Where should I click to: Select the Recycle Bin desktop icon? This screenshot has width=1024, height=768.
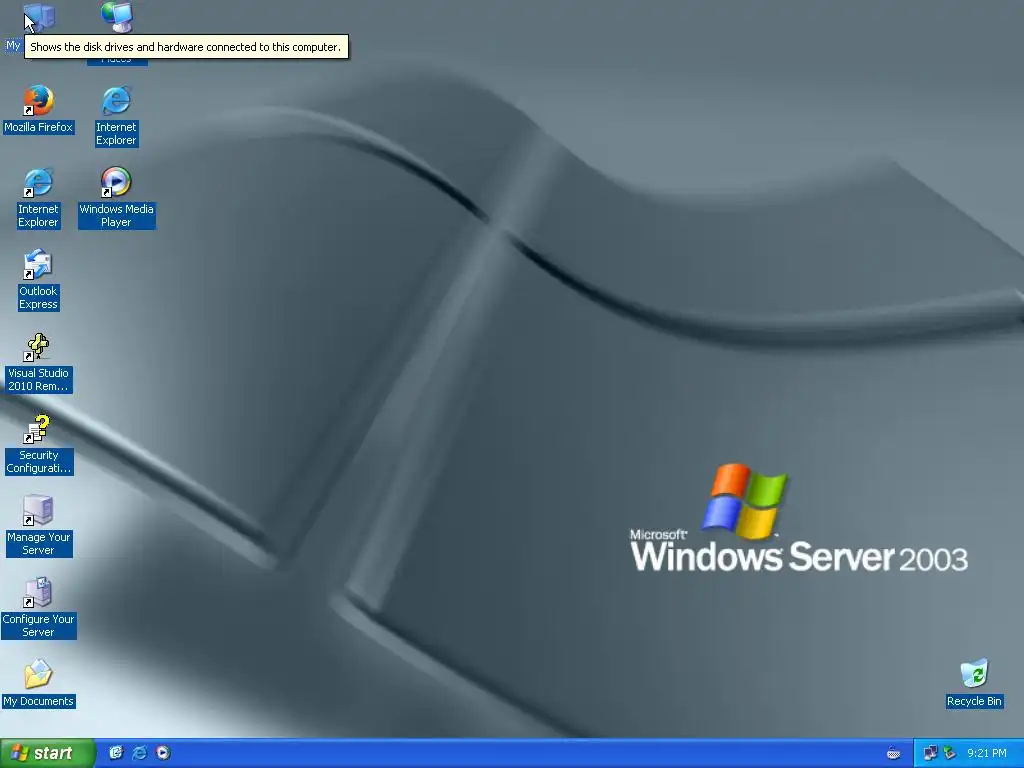coord(974,683)
